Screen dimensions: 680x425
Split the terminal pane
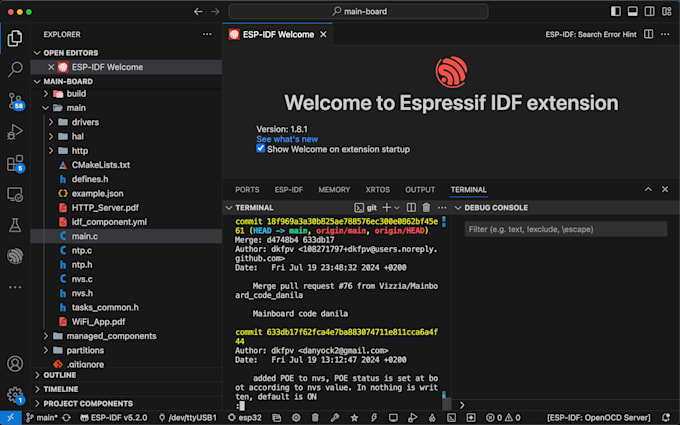(411, 208)
